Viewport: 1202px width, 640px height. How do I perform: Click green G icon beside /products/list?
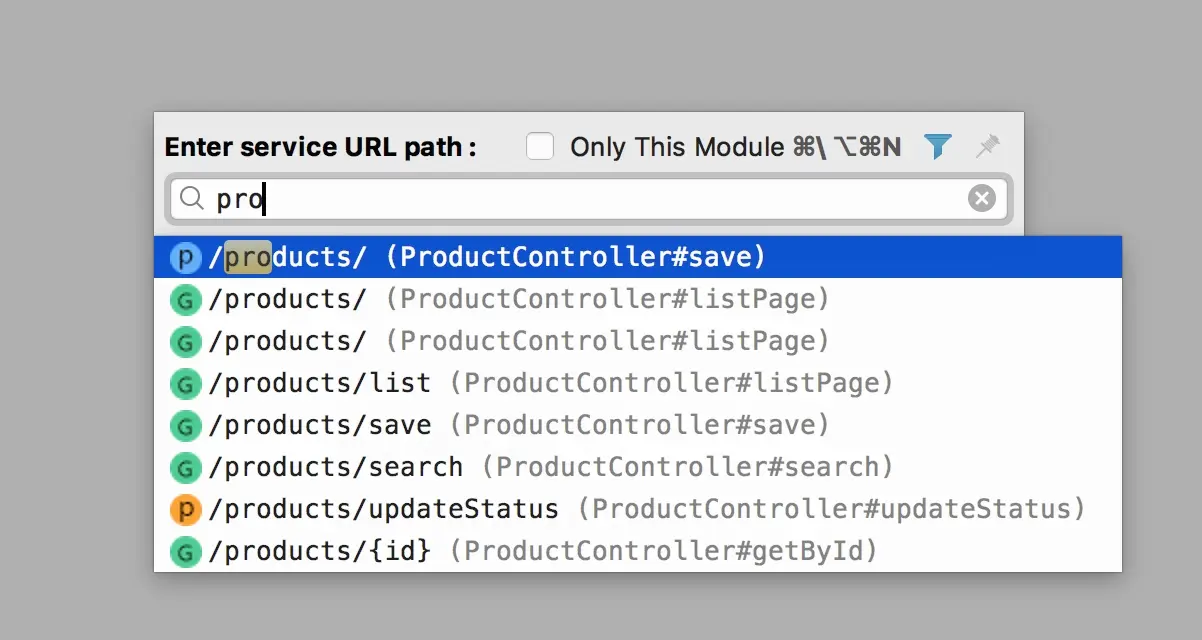185,383
